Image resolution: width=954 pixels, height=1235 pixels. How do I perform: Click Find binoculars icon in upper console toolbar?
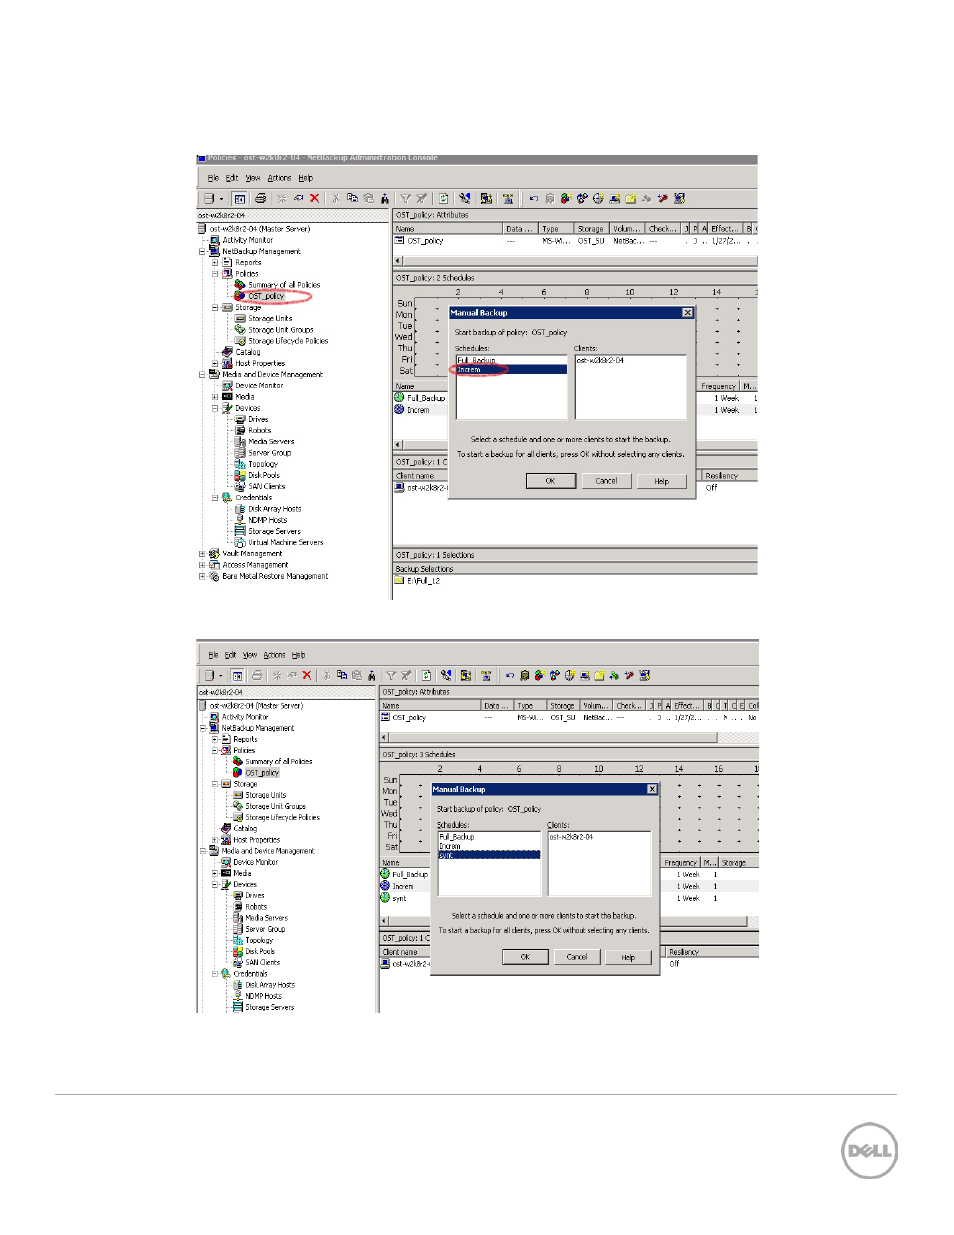click(385, 198)
